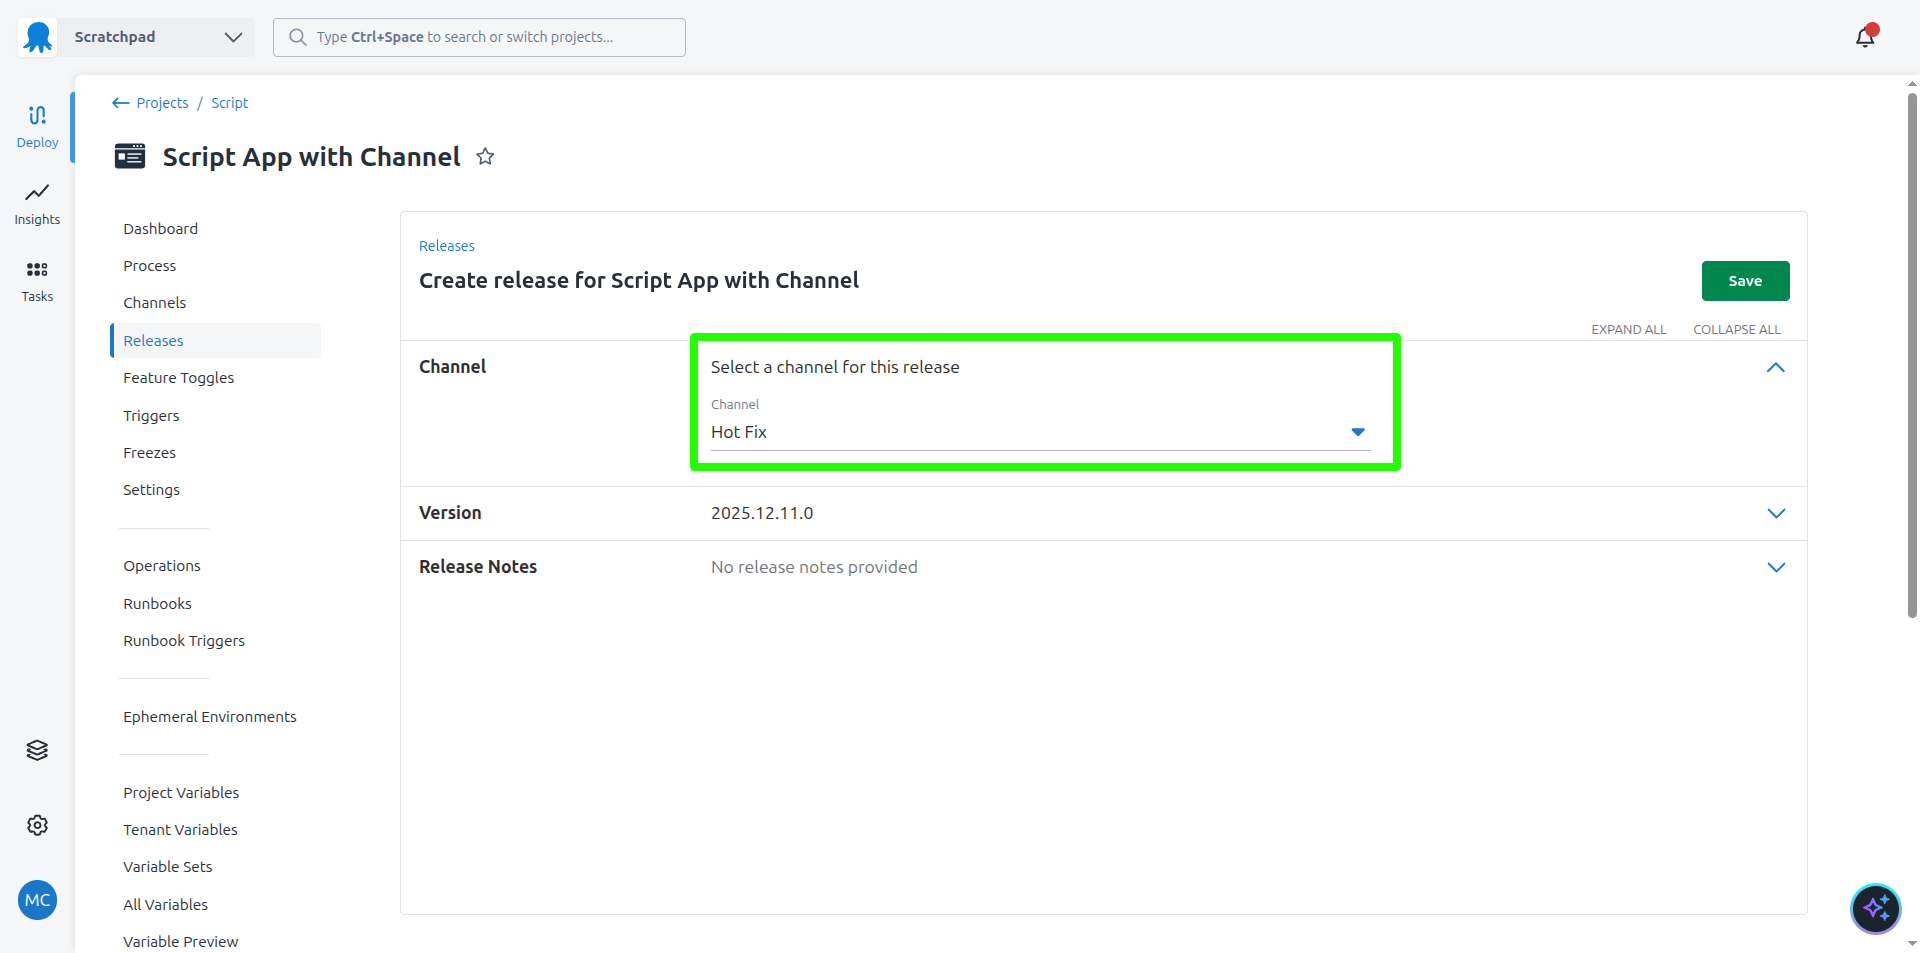This screenshot has height=953, width=1920.
Task: Open the configuration gear icon
Action: coord(37,825)
